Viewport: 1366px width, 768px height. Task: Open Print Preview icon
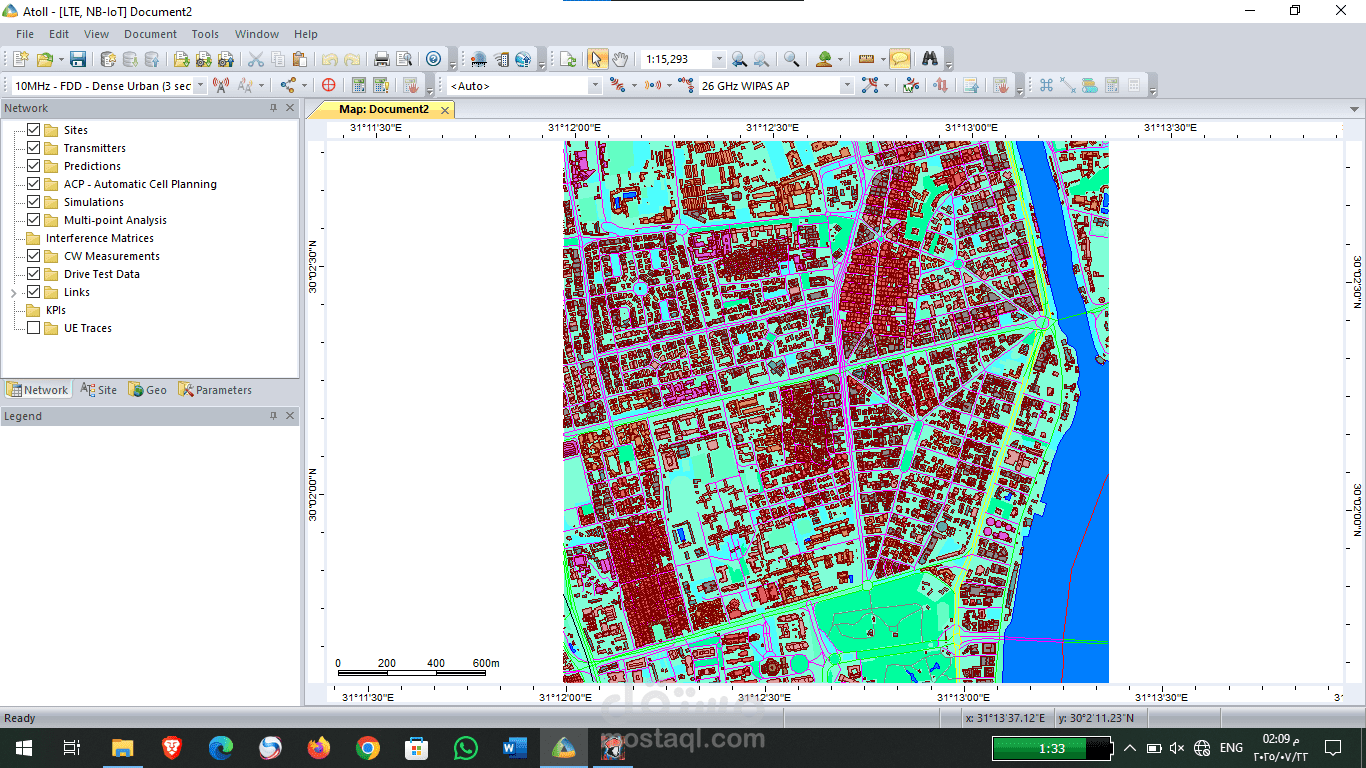coord(404,59)
